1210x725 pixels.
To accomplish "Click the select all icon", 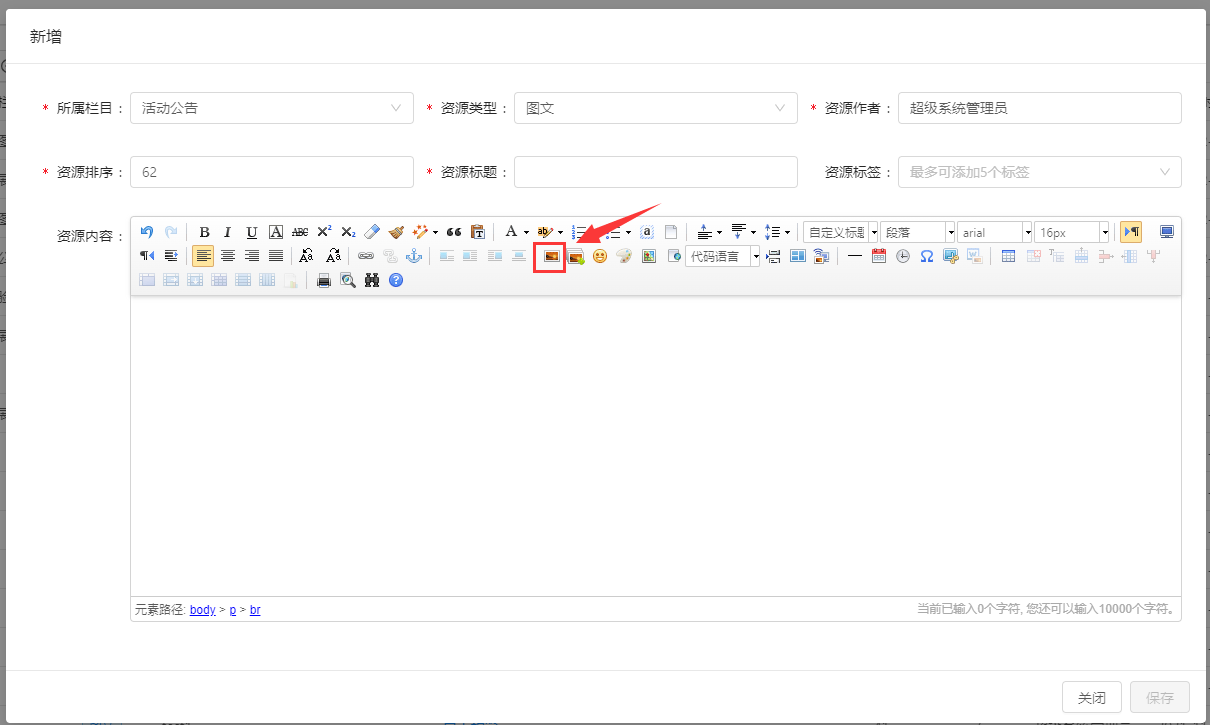I will [647, 232].
